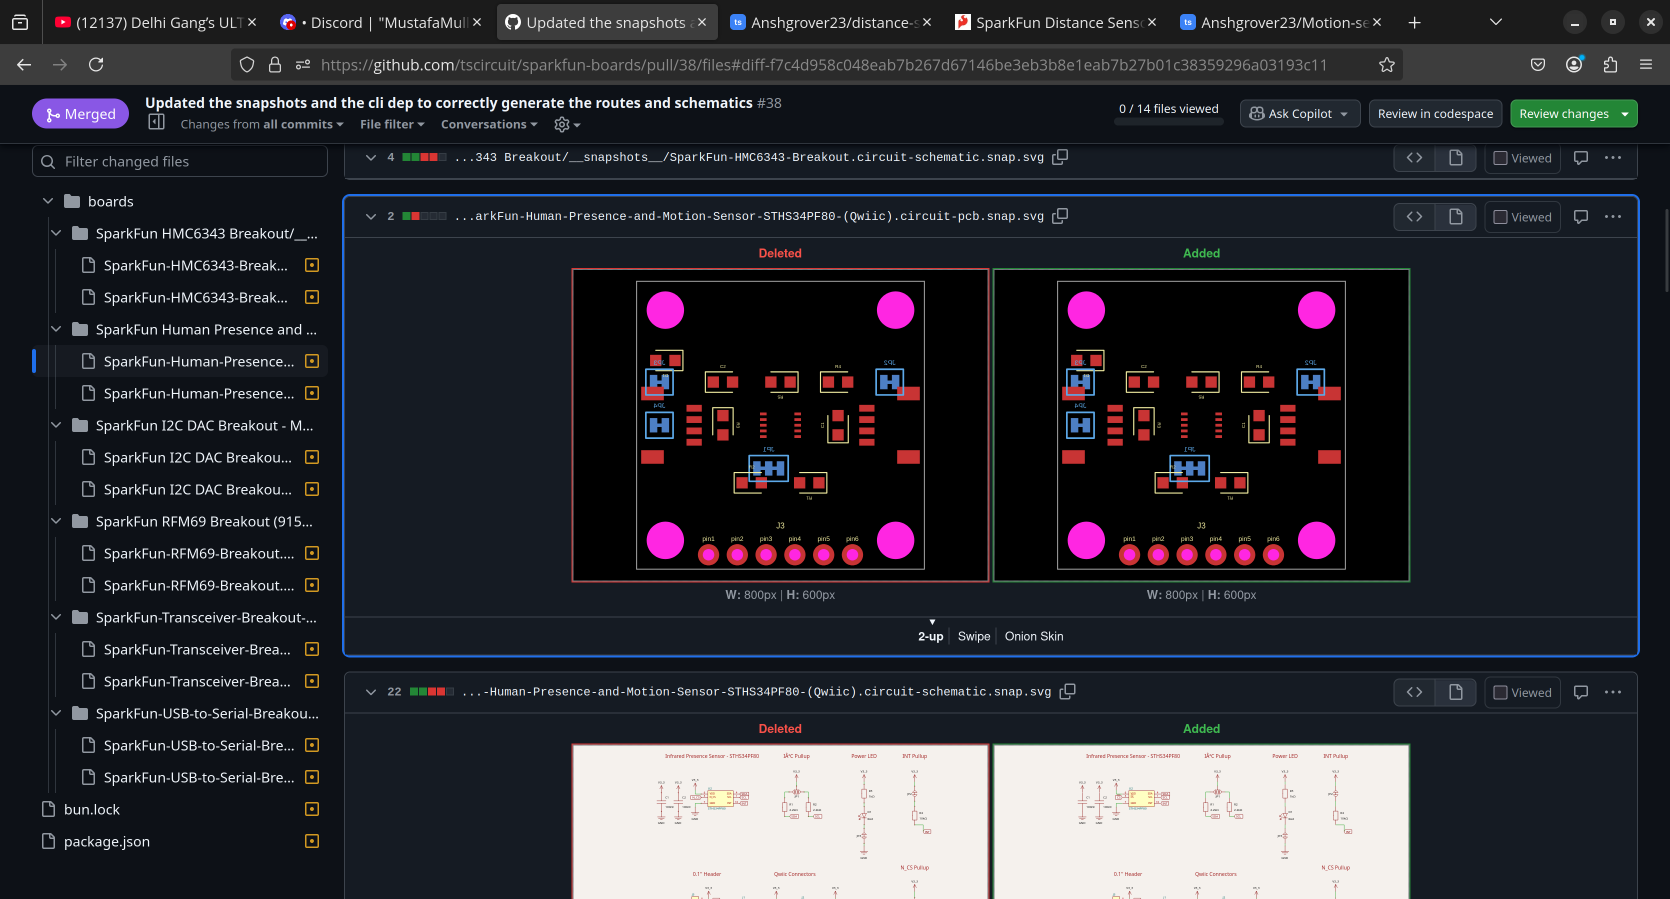
Task: Comment on the circuit-pcb.snap.svg file
Action: point(1581,216)
